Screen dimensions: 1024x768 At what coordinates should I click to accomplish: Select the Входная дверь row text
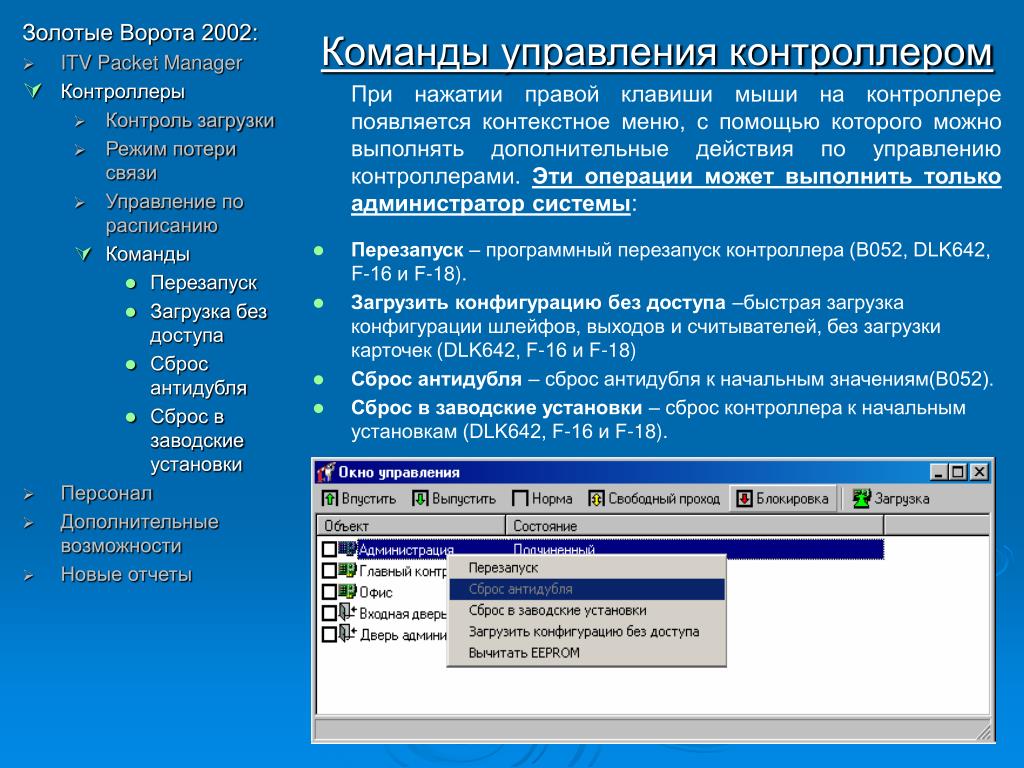403,614
